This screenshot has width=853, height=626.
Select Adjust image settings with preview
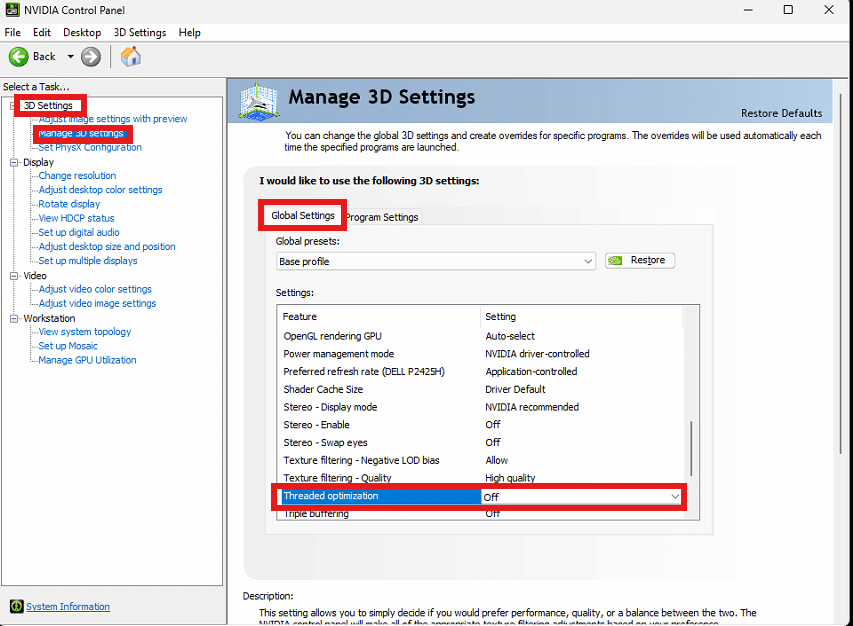(x=113, y=119)
